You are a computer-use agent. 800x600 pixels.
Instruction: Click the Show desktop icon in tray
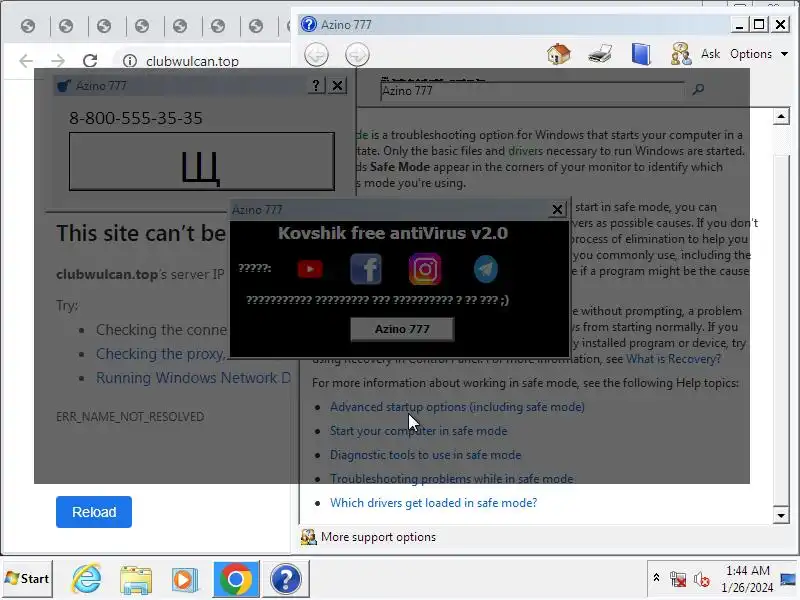[788, 579]
